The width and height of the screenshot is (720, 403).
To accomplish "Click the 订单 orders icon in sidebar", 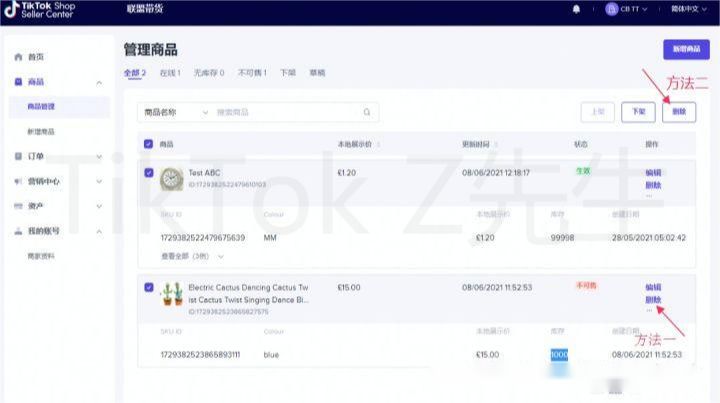I will [x=18, y=157].
